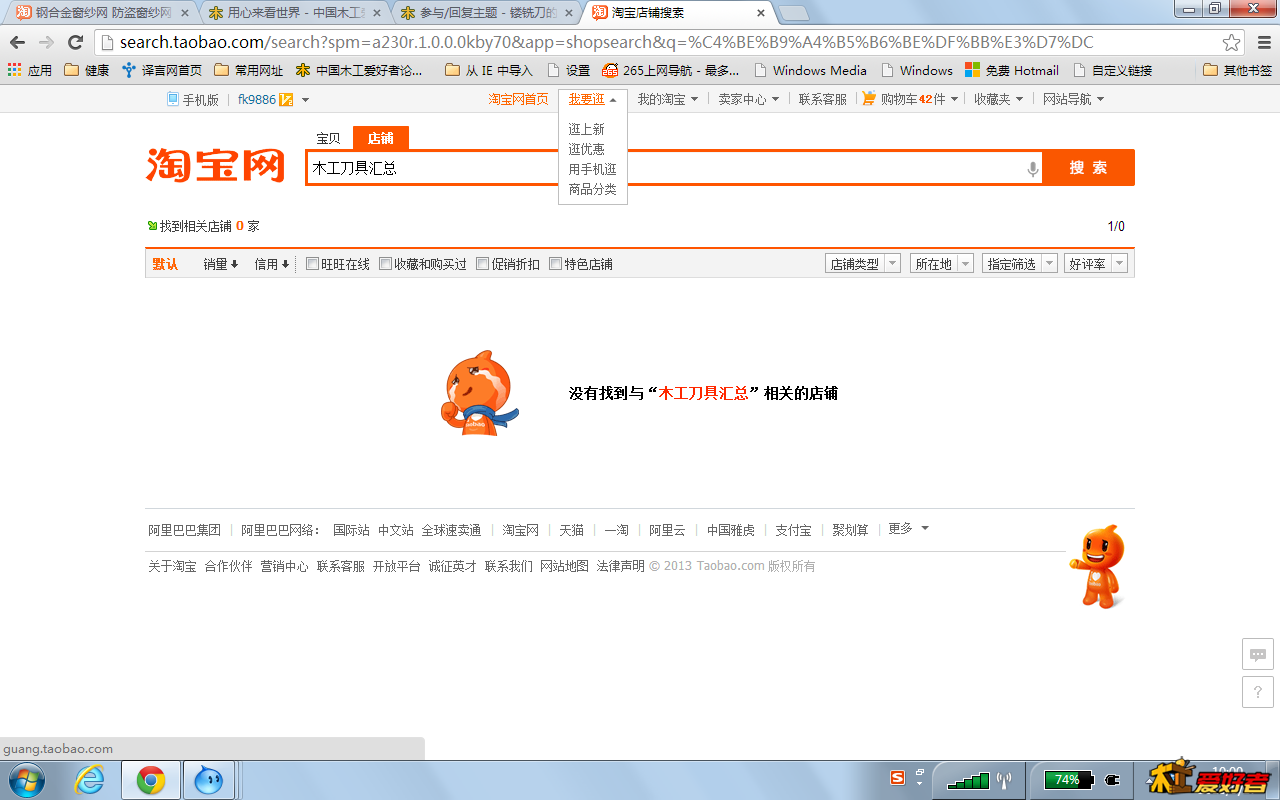This screenshot has height=800, width=1280.
Task: Click the orange 搜索 button
Action: click(x=1088, y=167)
